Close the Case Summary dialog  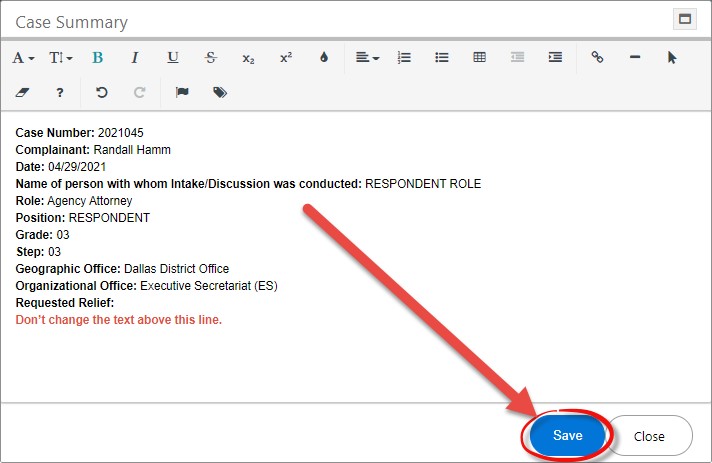click(649, 436)
